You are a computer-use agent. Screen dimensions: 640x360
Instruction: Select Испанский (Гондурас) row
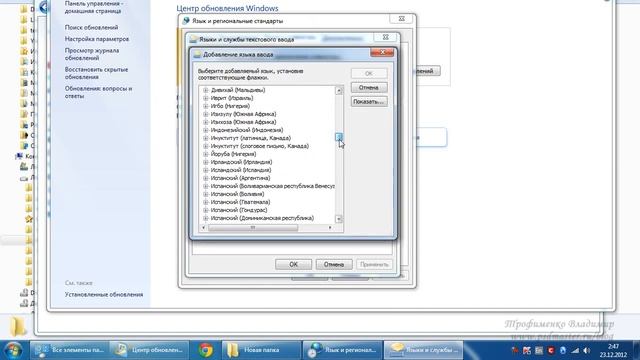tap(239, 210)
